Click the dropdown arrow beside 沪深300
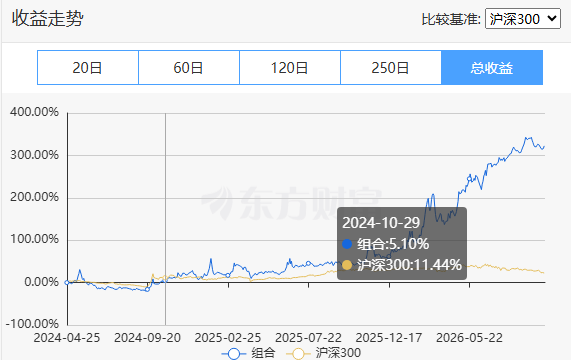This screenshot has height=360, width=571. point(552,18)
